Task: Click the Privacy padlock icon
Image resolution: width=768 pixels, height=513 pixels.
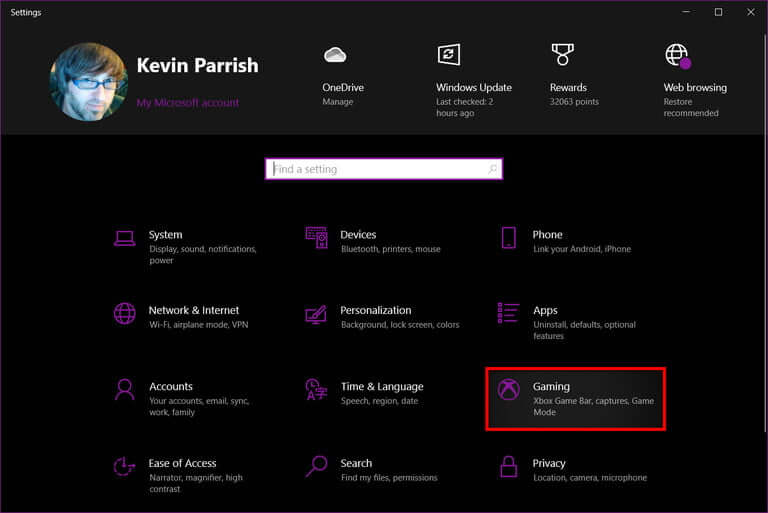Action: coord(508,466)
